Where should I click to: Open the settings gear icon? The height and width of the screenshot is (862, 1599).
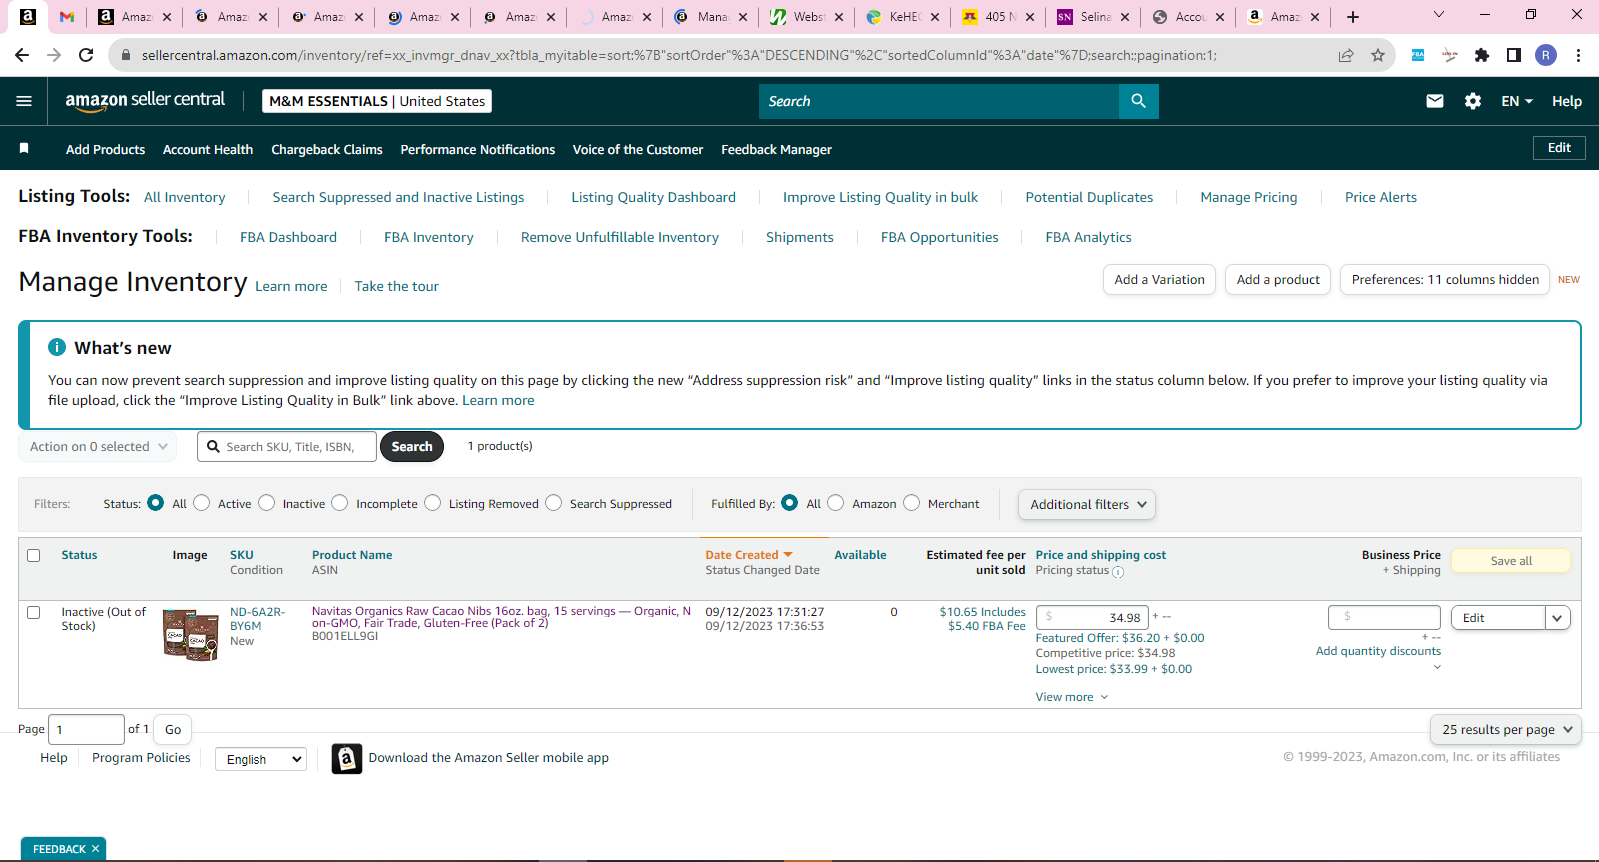coord(1473,101)
